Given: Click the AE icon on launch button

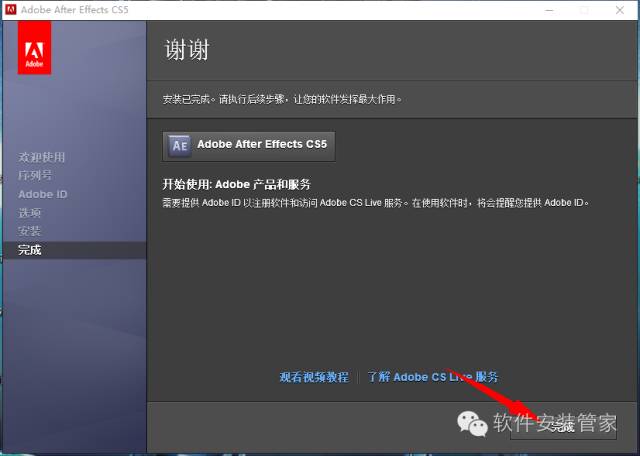Looking at the screenshot, I should (x=180, y=145).
